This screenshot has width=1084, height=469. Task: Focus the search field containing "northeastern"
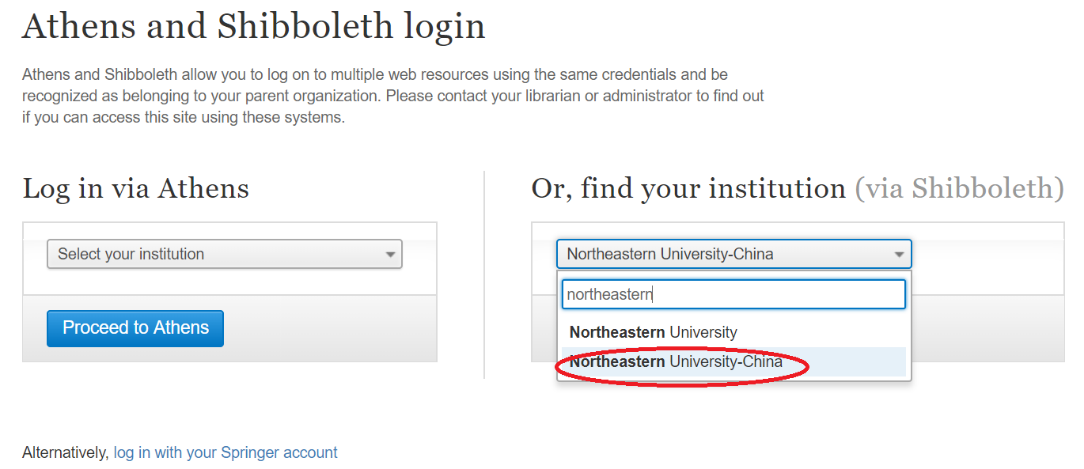coord(733,294)
